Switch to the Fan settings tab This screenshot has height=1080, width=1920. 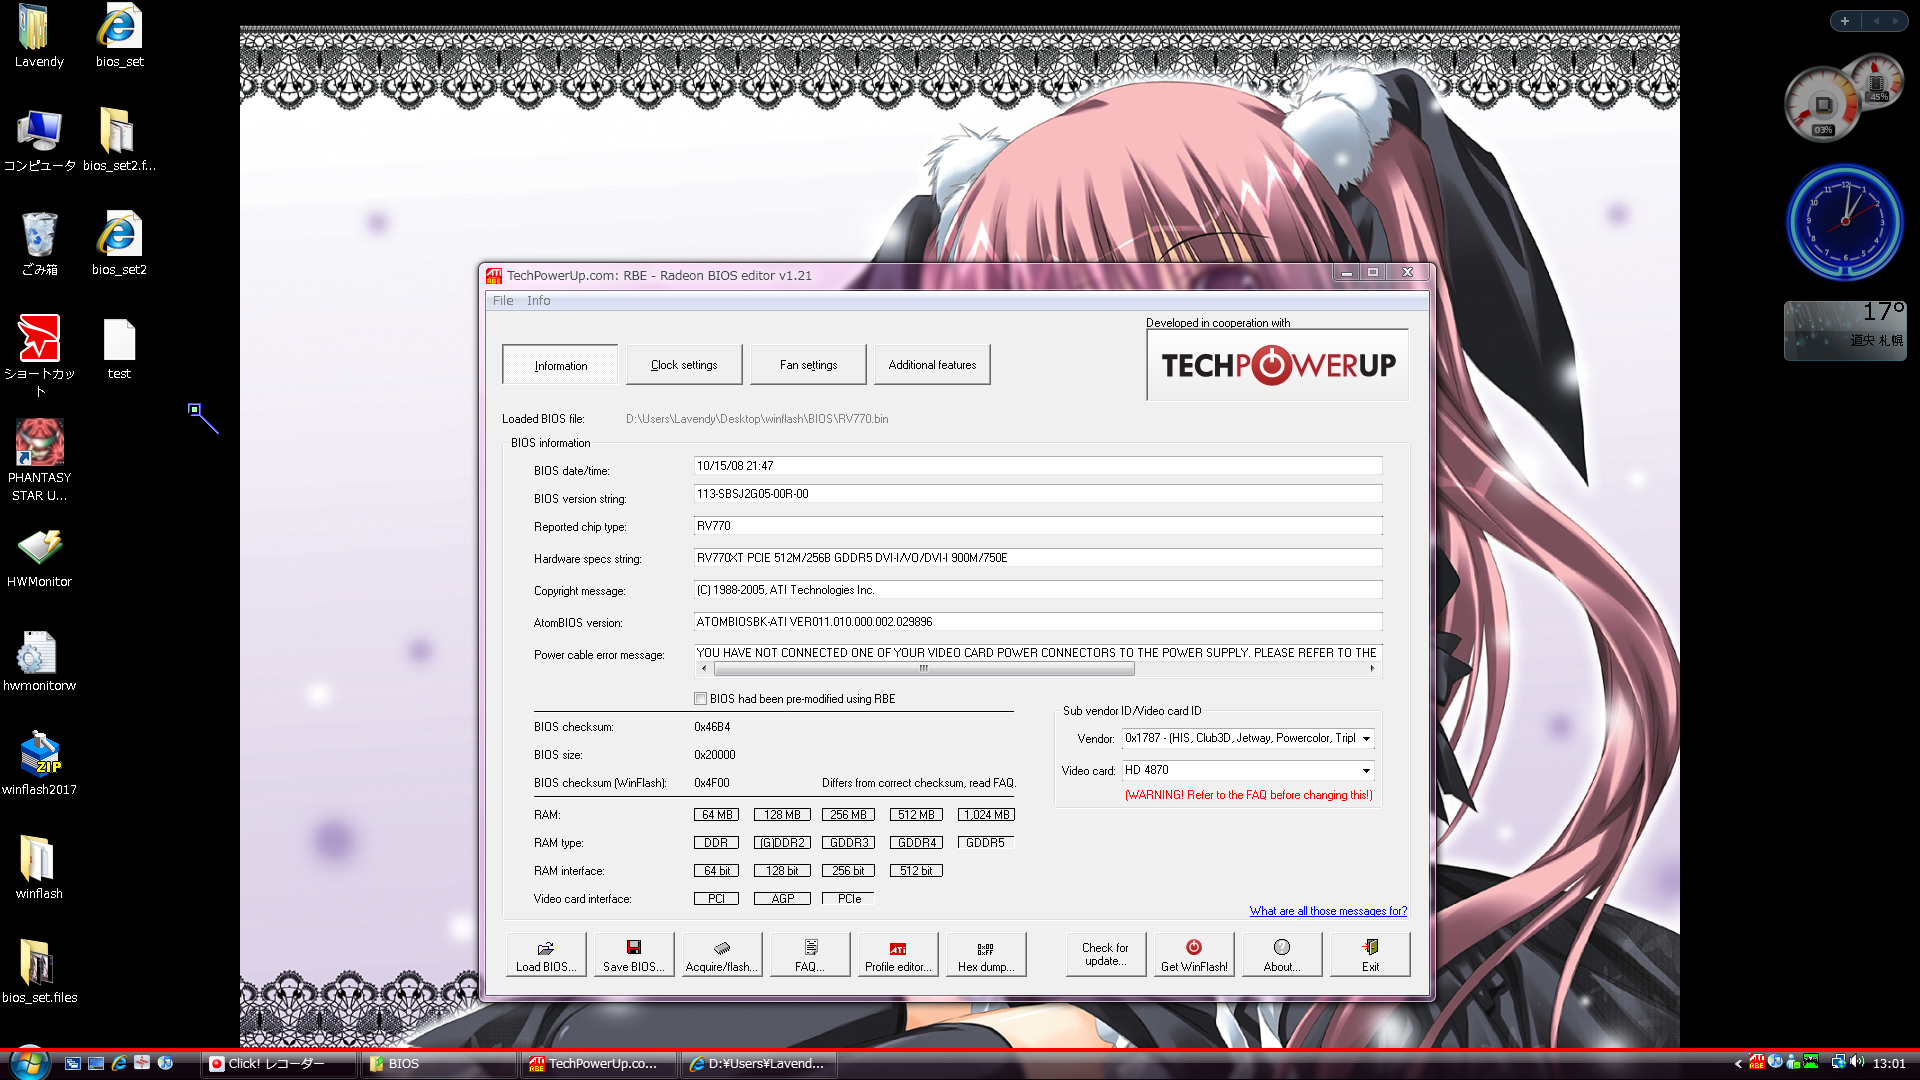[808, 365]
